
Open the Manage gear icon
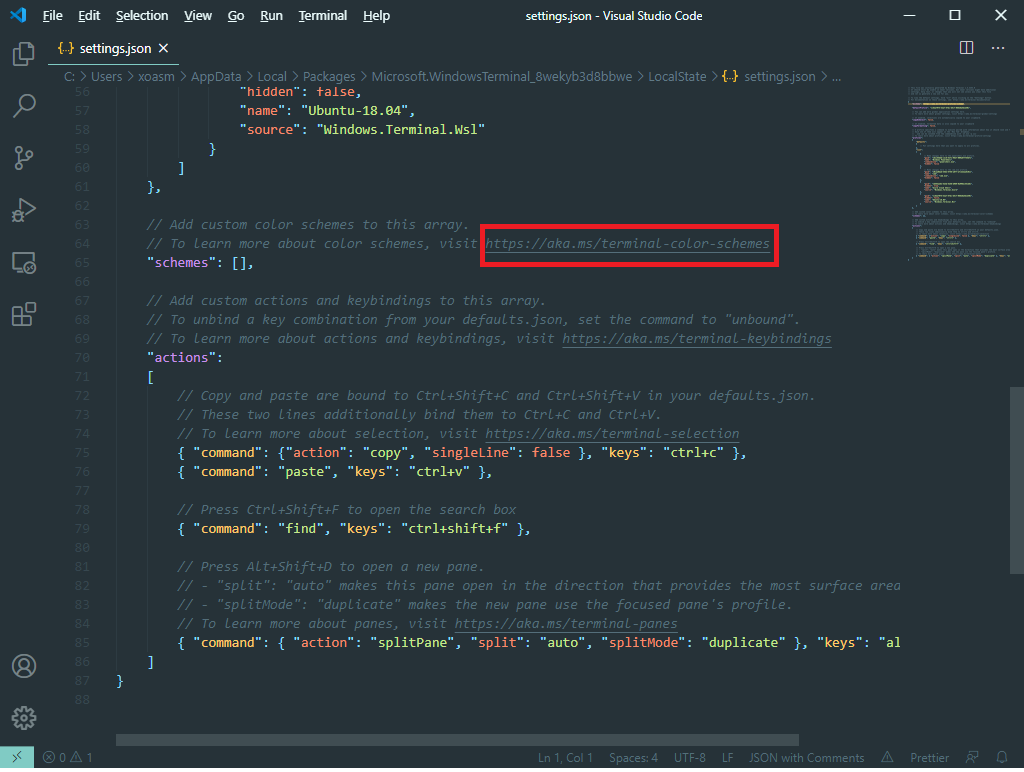[24, 718]
